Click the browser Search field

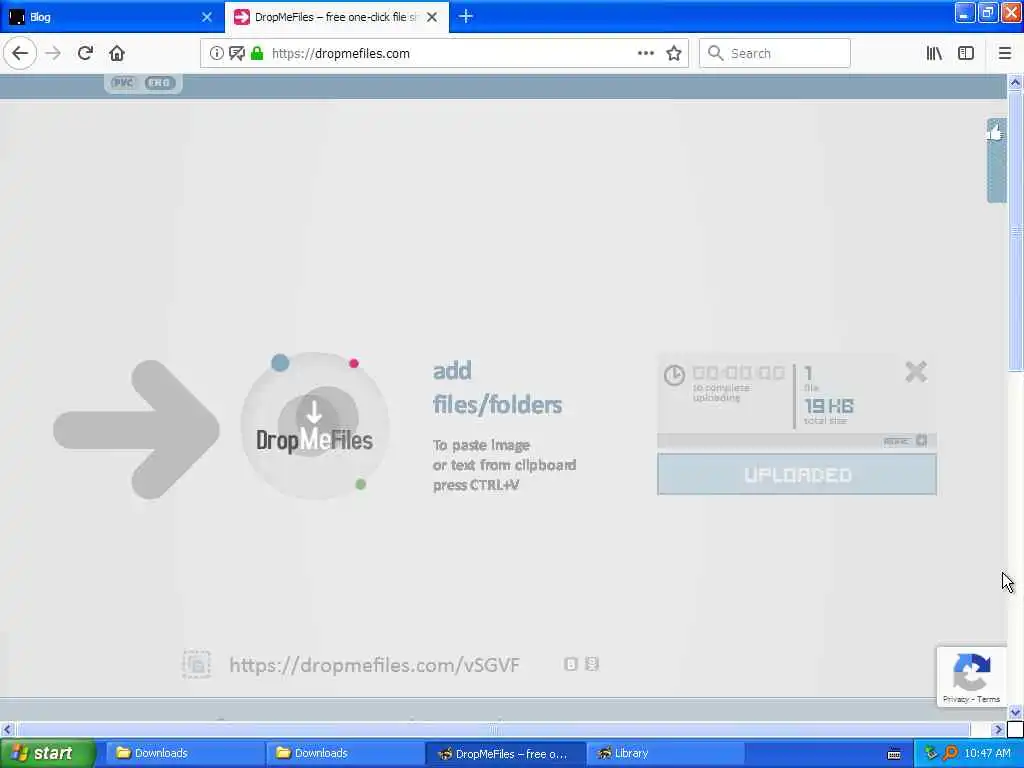[775, 54]
